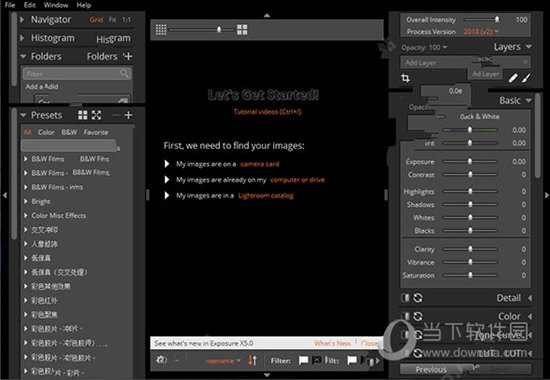550x380 pixels.
Task: Open the Tutorial videos link
Action: coord(267,112)
